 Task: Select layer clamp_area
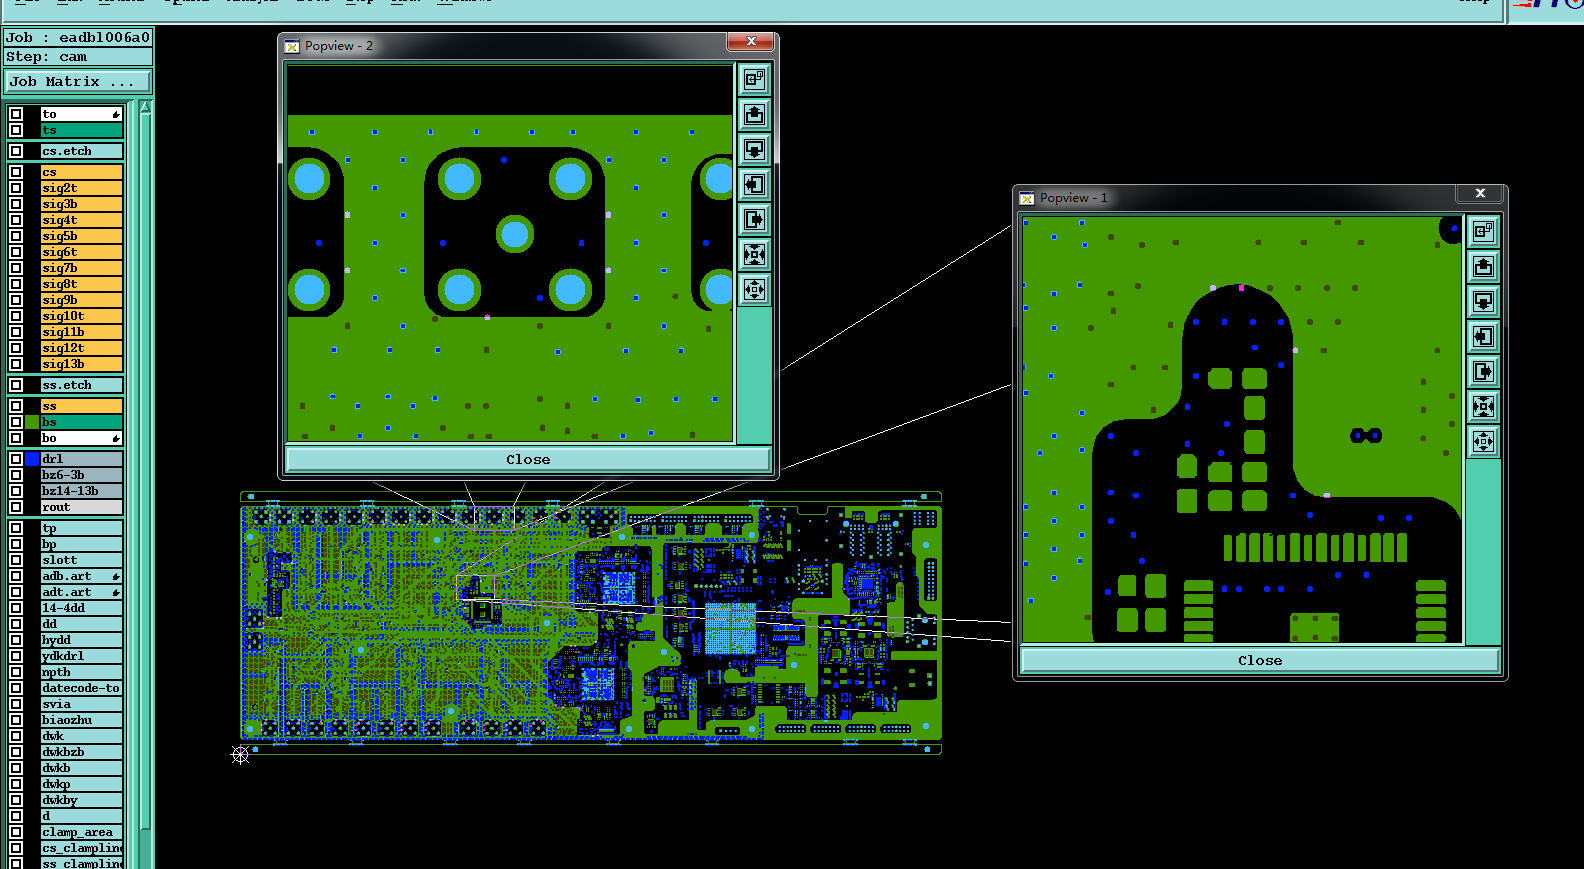81,832
